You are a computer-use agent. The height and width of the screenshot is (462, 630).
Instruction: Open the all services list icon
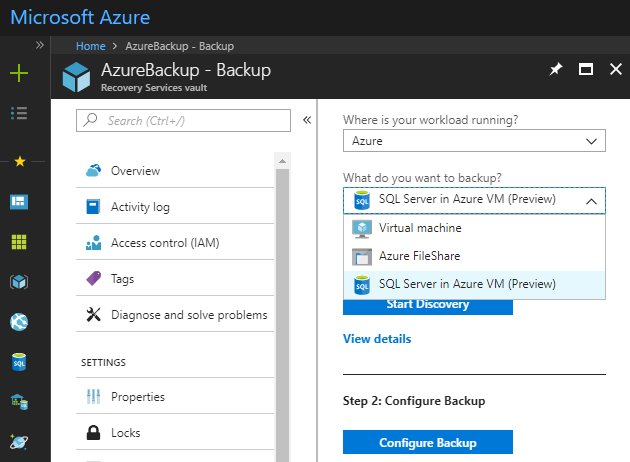tap(19, 112)
